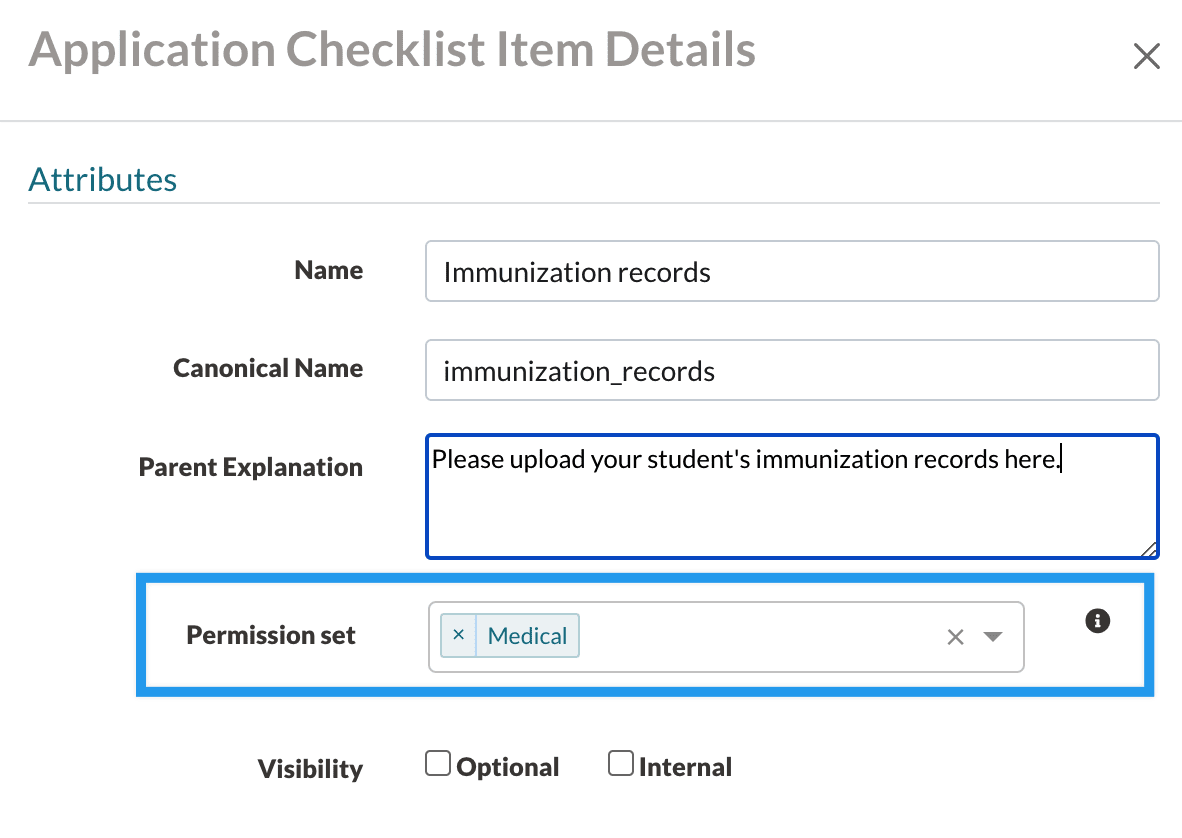This screenshot has height=838, width=1182.
Task: Click the Permission set field label
Action: tap(271, 636)
